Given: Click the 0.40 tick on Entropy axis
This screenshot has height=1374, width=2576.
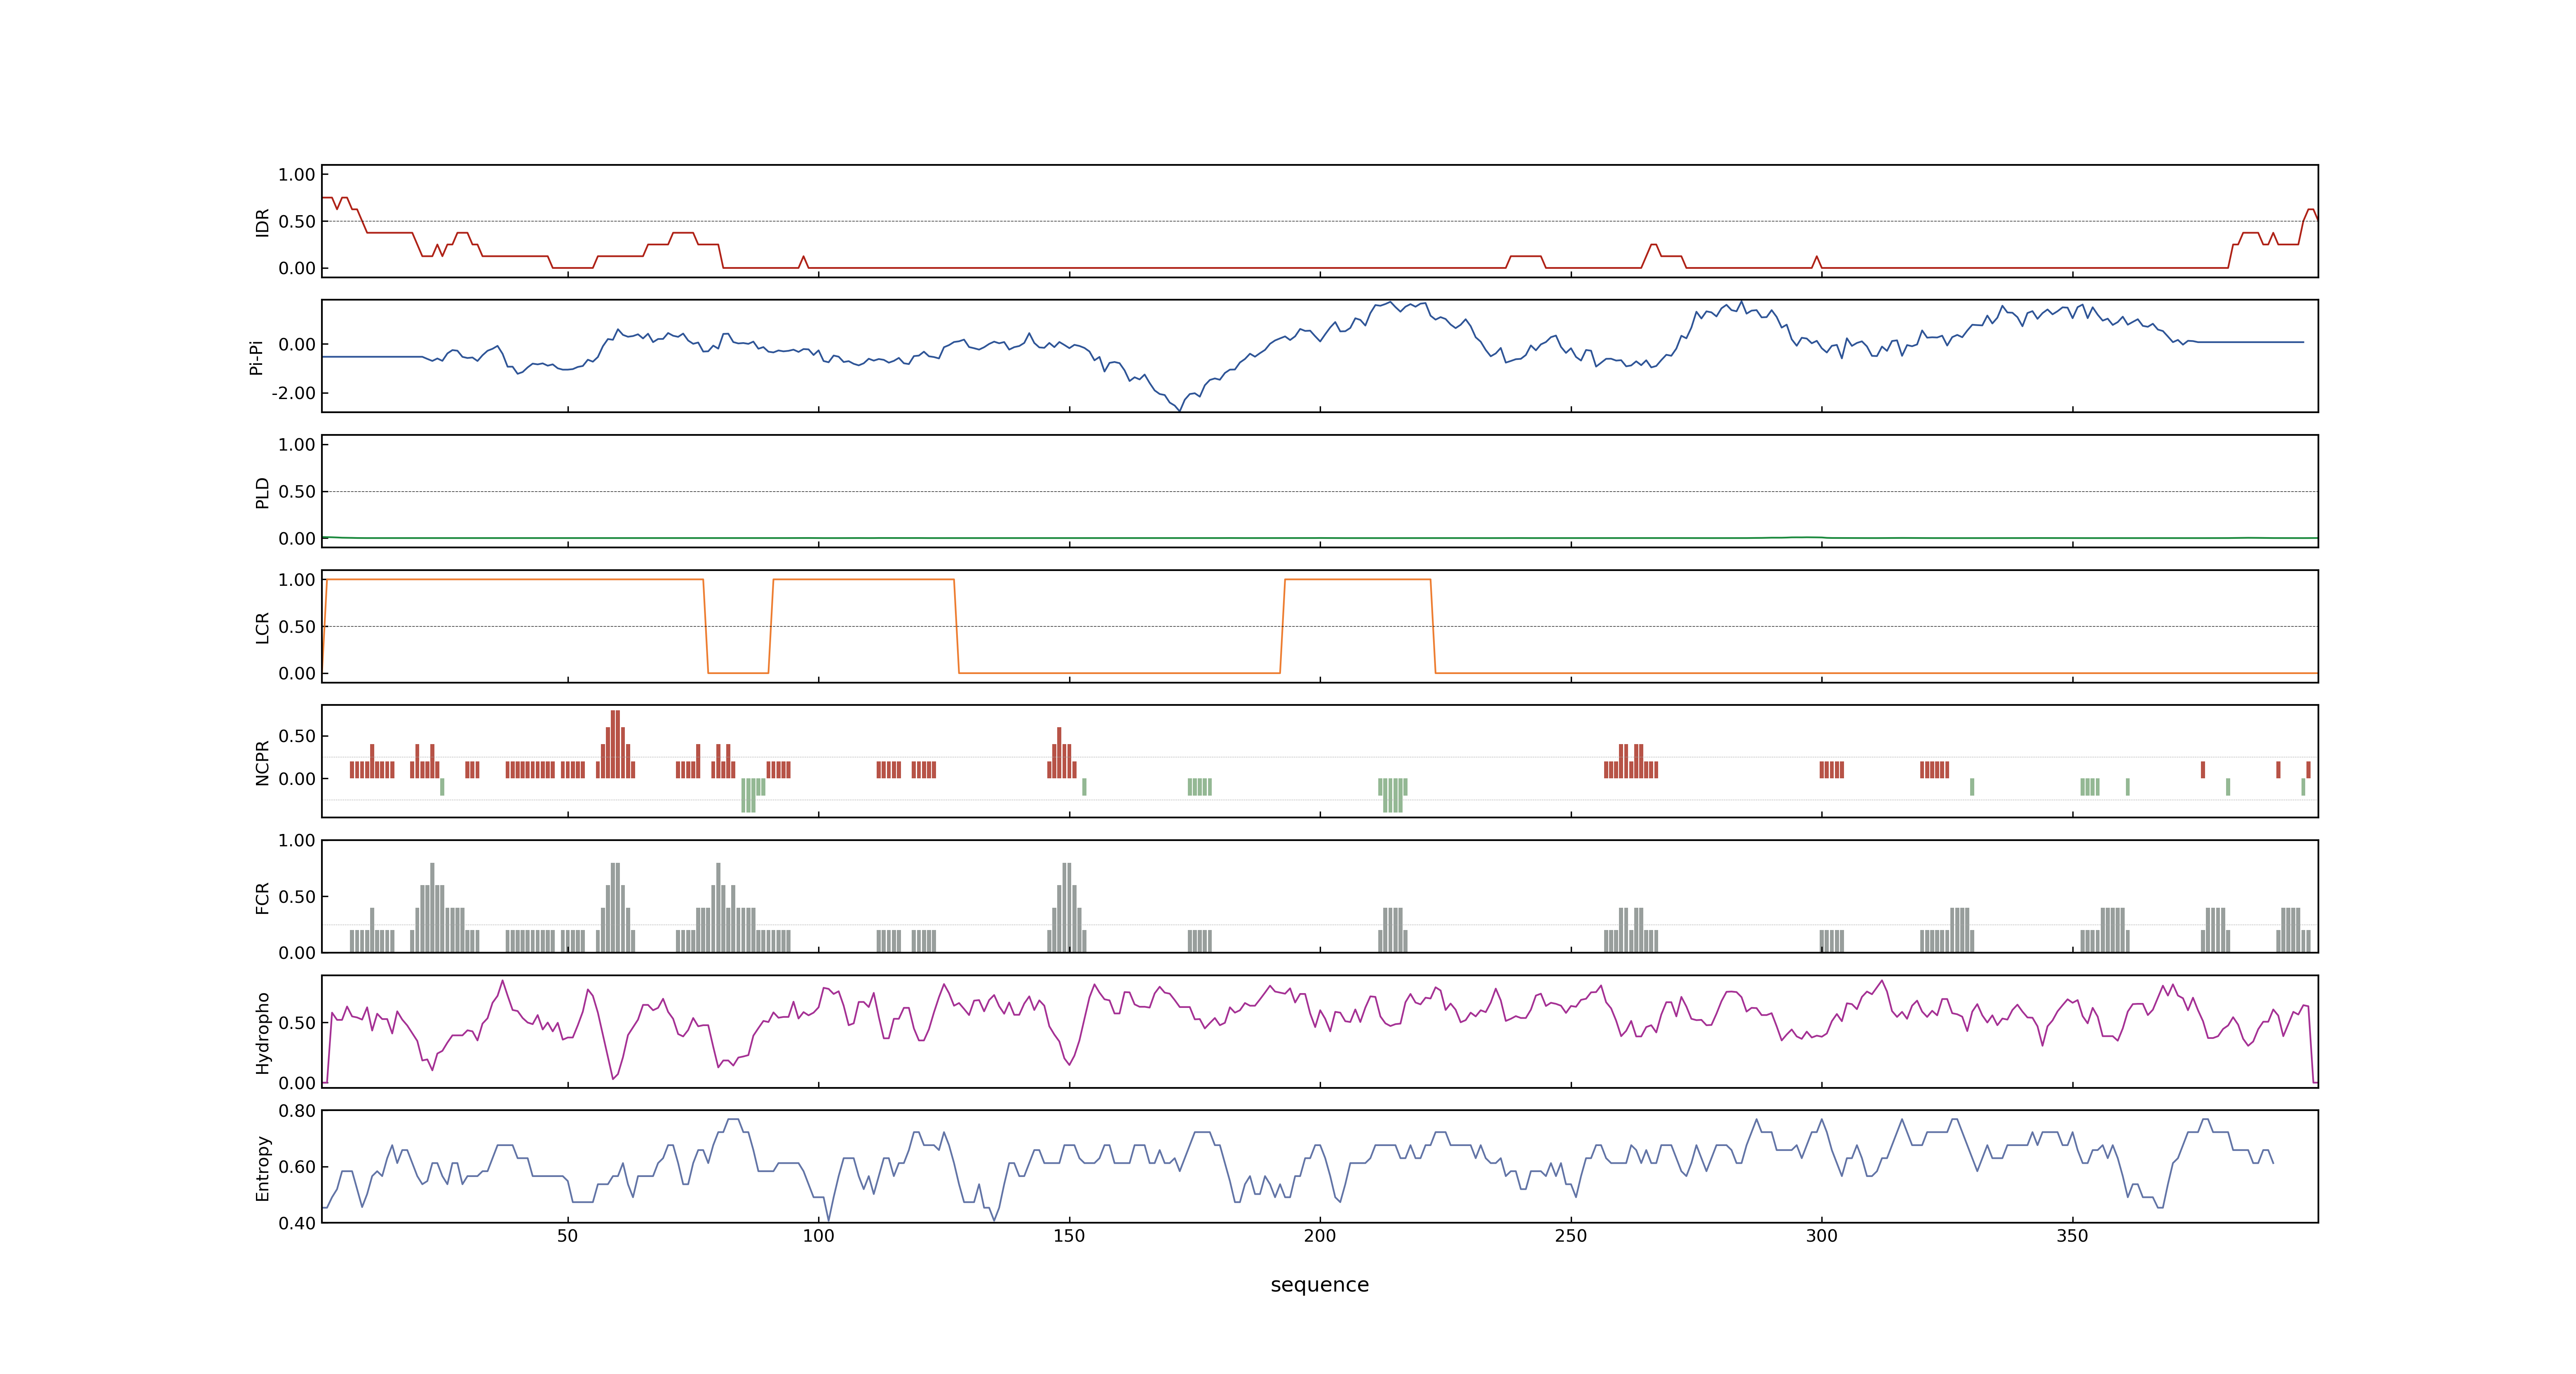Looking at the screenshot, I should [297, 1223].
